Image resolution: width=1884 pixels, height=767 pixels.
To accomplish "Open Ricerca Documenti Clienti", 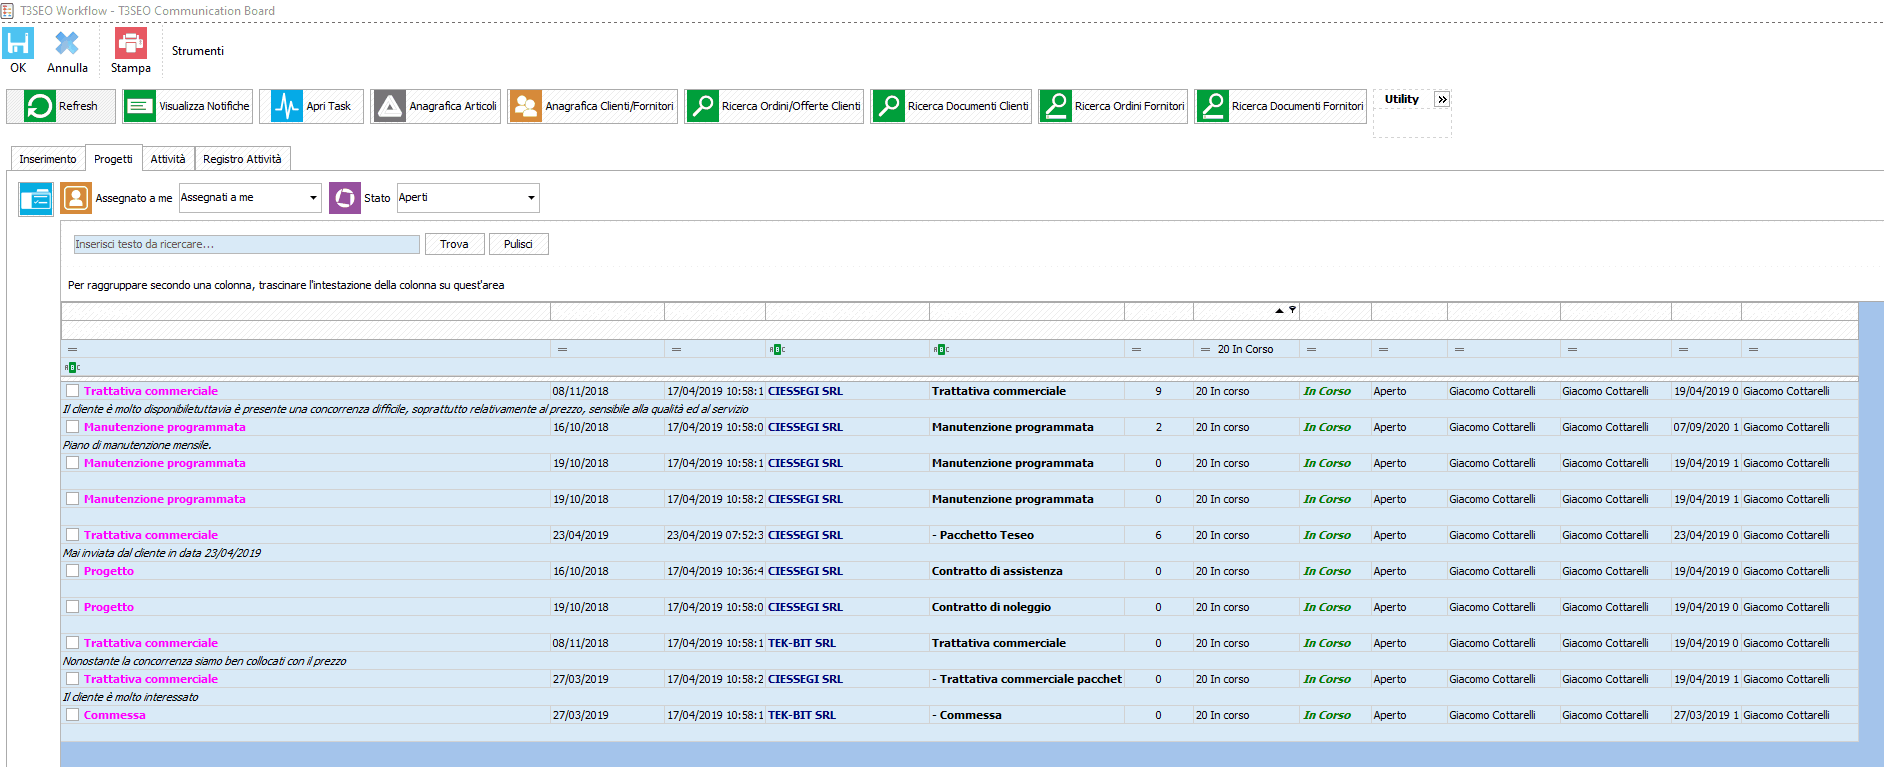I will click(951, 106).
